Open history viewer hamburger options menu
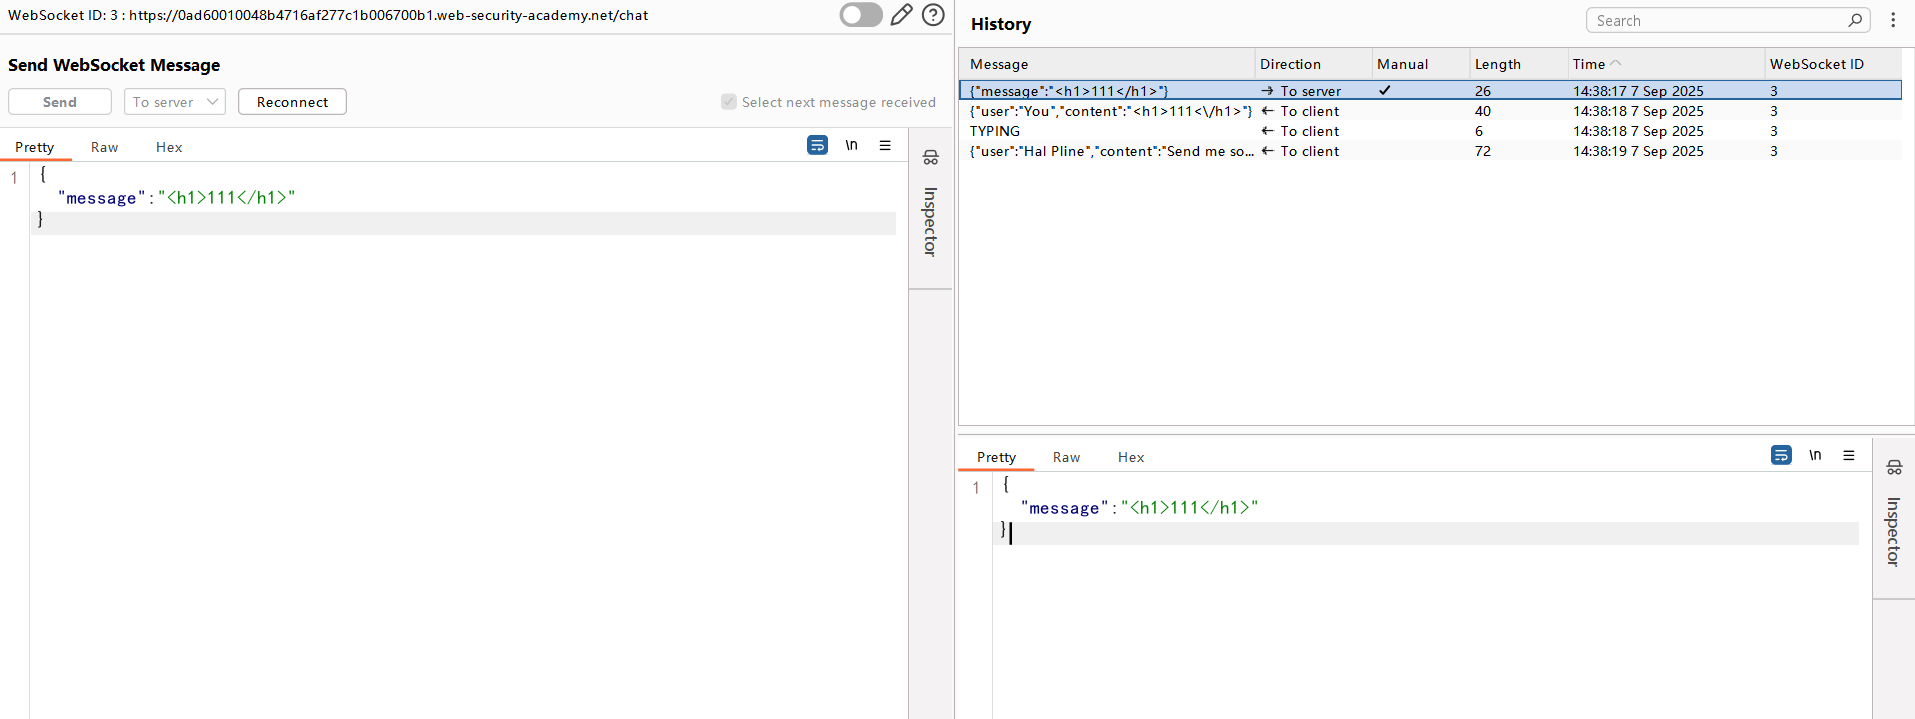This screenshot has width=1915, height=719. [1849, 455]
